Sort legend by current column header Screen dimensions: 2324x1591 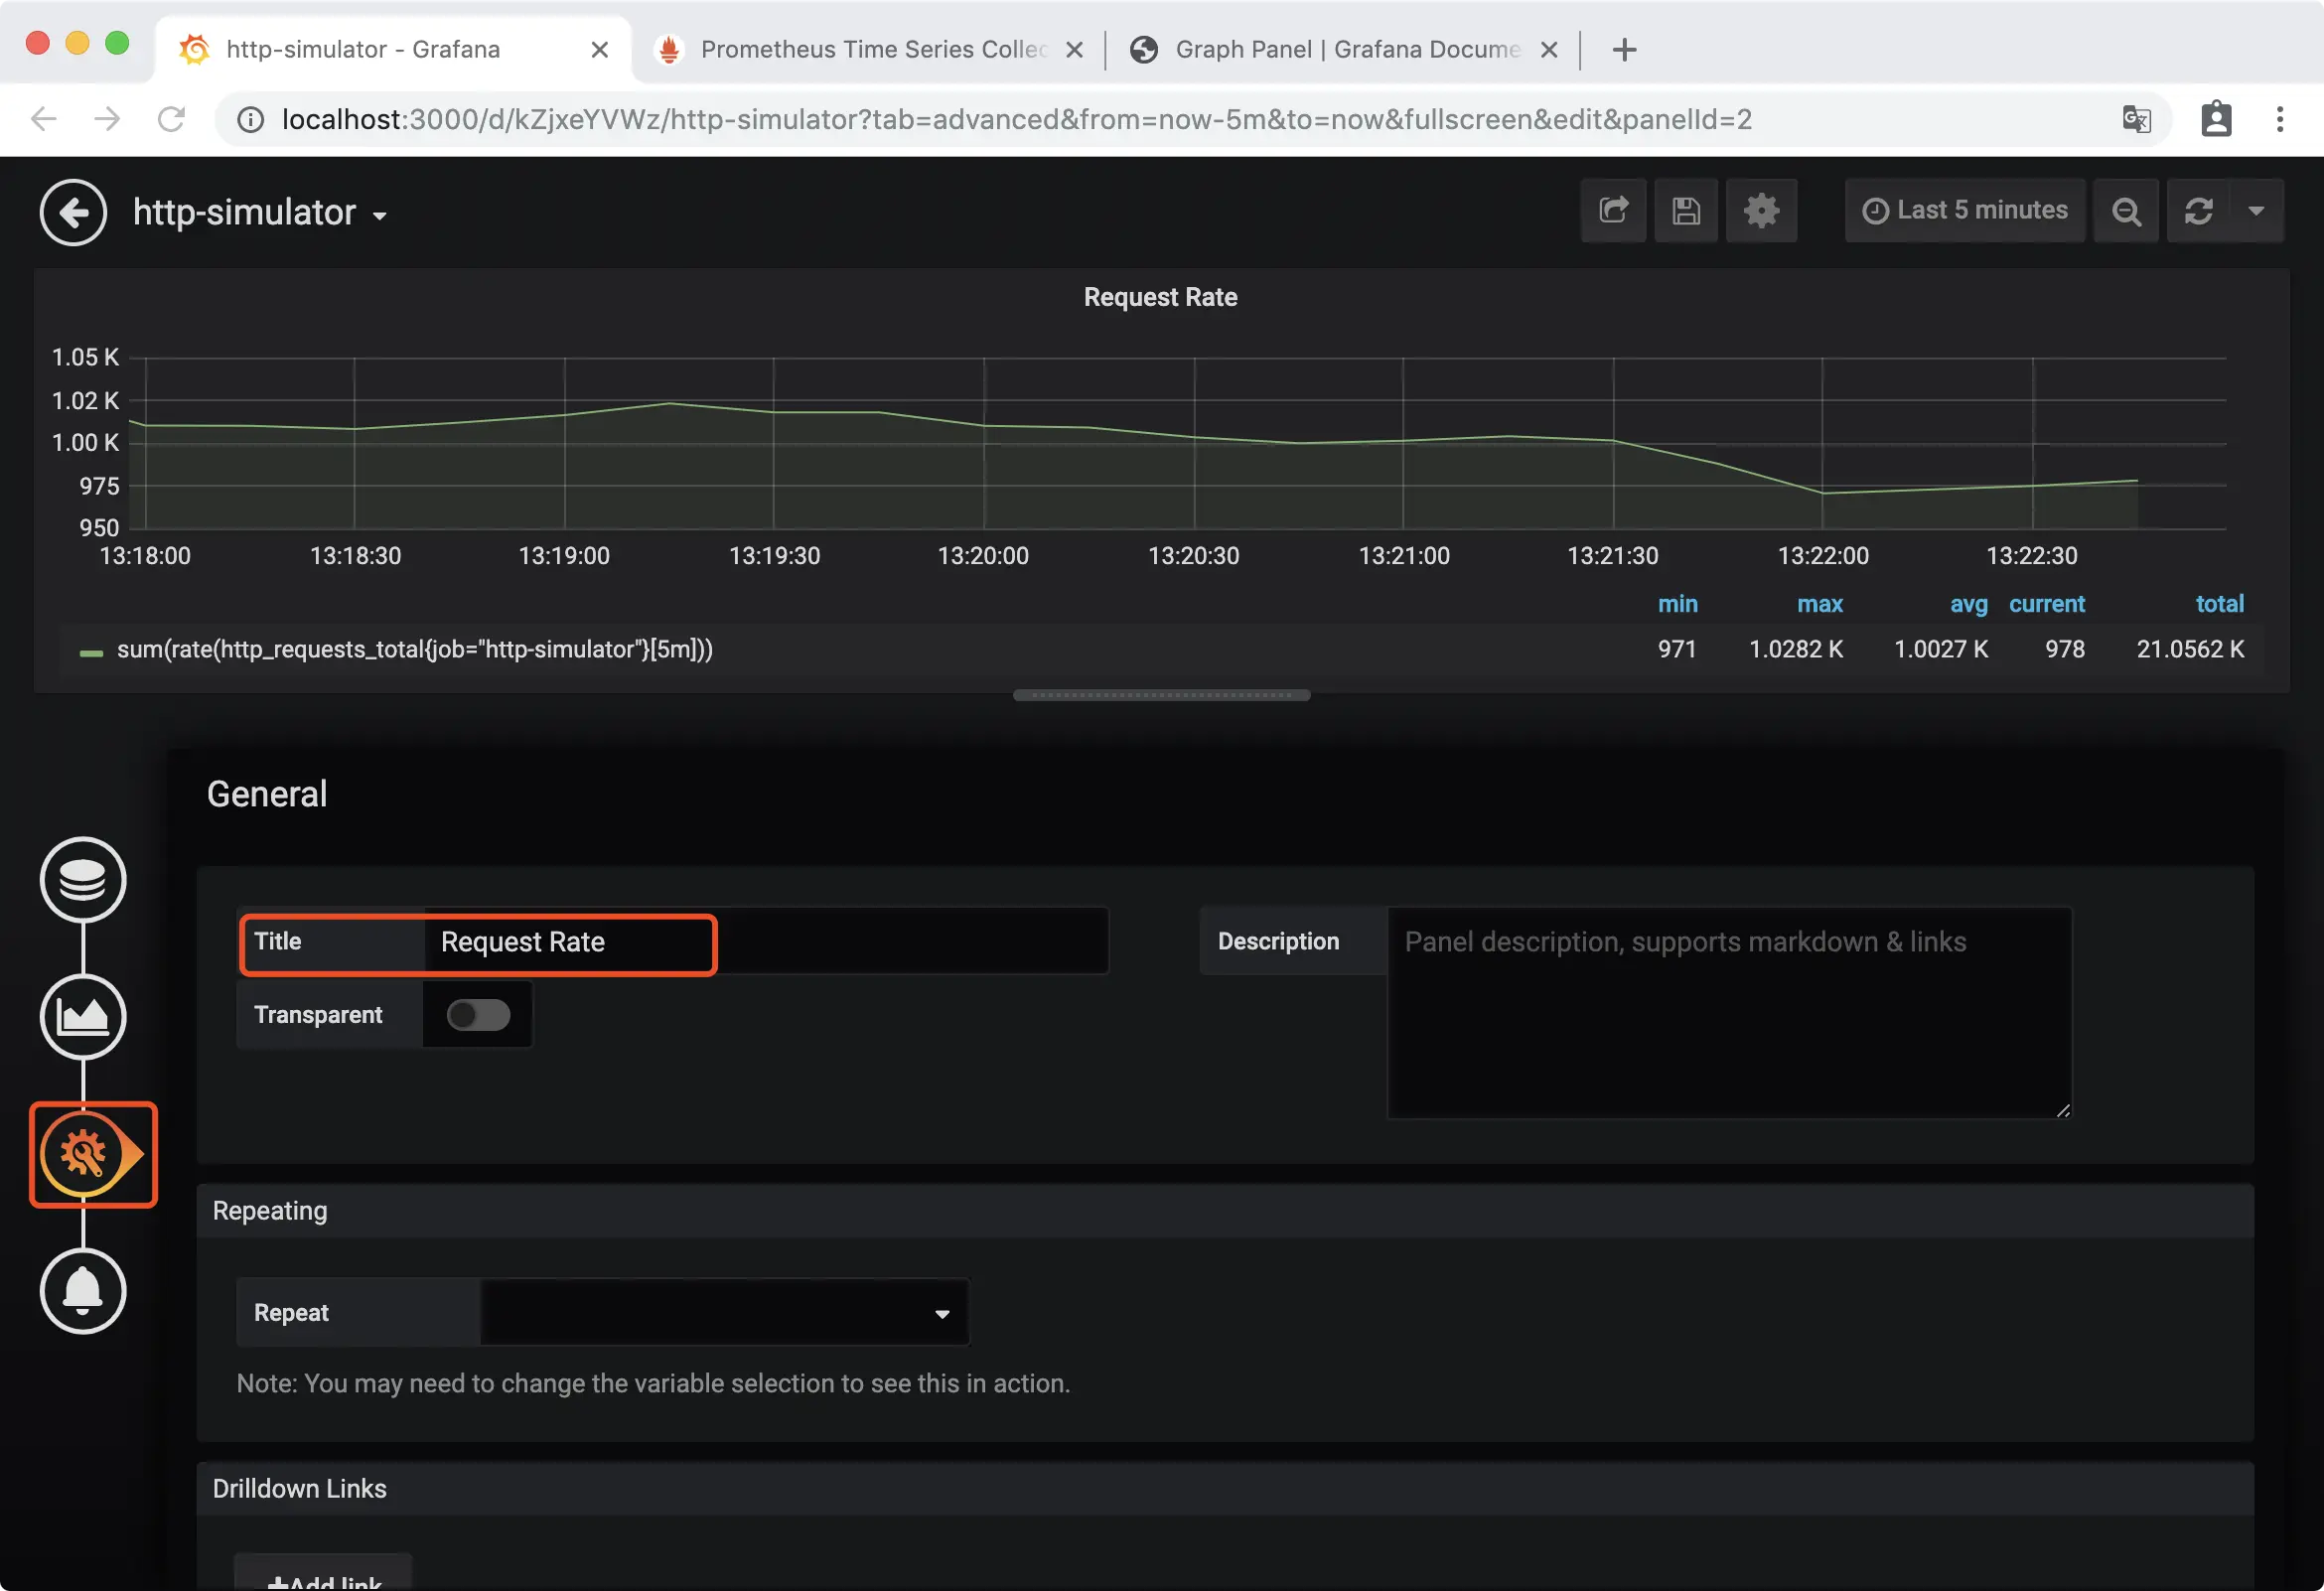2046,604
